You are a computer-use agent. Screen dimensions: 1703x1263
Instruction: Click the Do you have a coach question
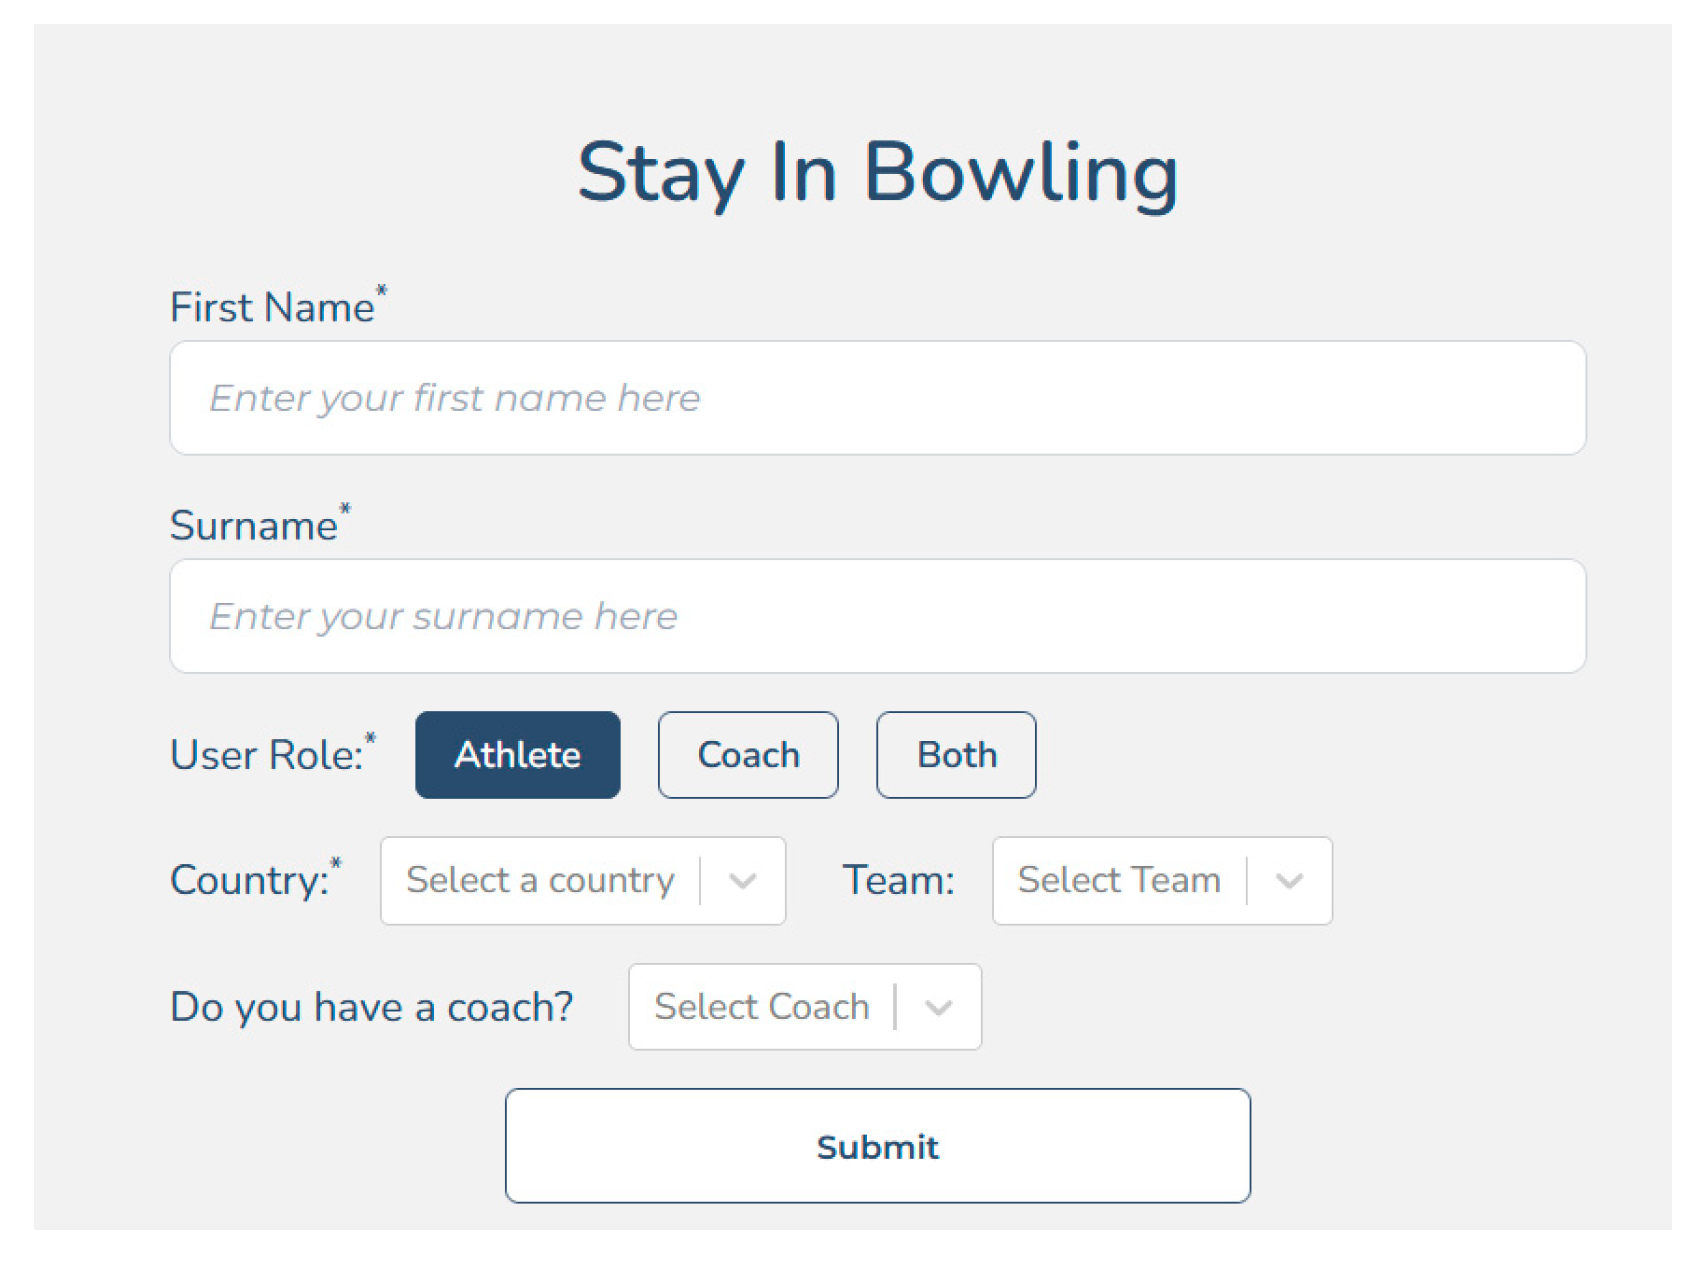coord(371,1007)
